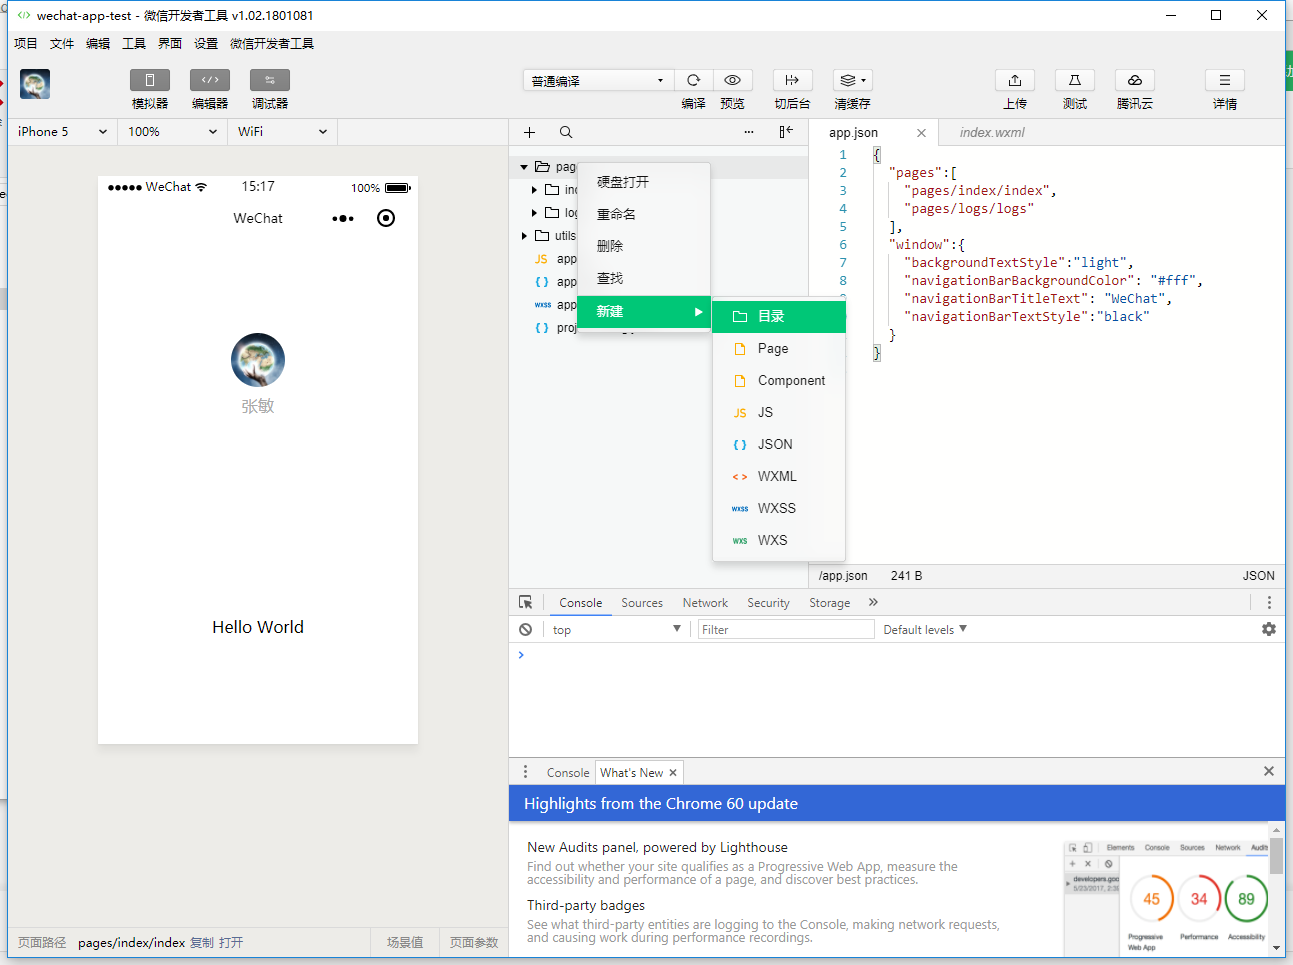Expand the utils folder

tap(524, 236)
